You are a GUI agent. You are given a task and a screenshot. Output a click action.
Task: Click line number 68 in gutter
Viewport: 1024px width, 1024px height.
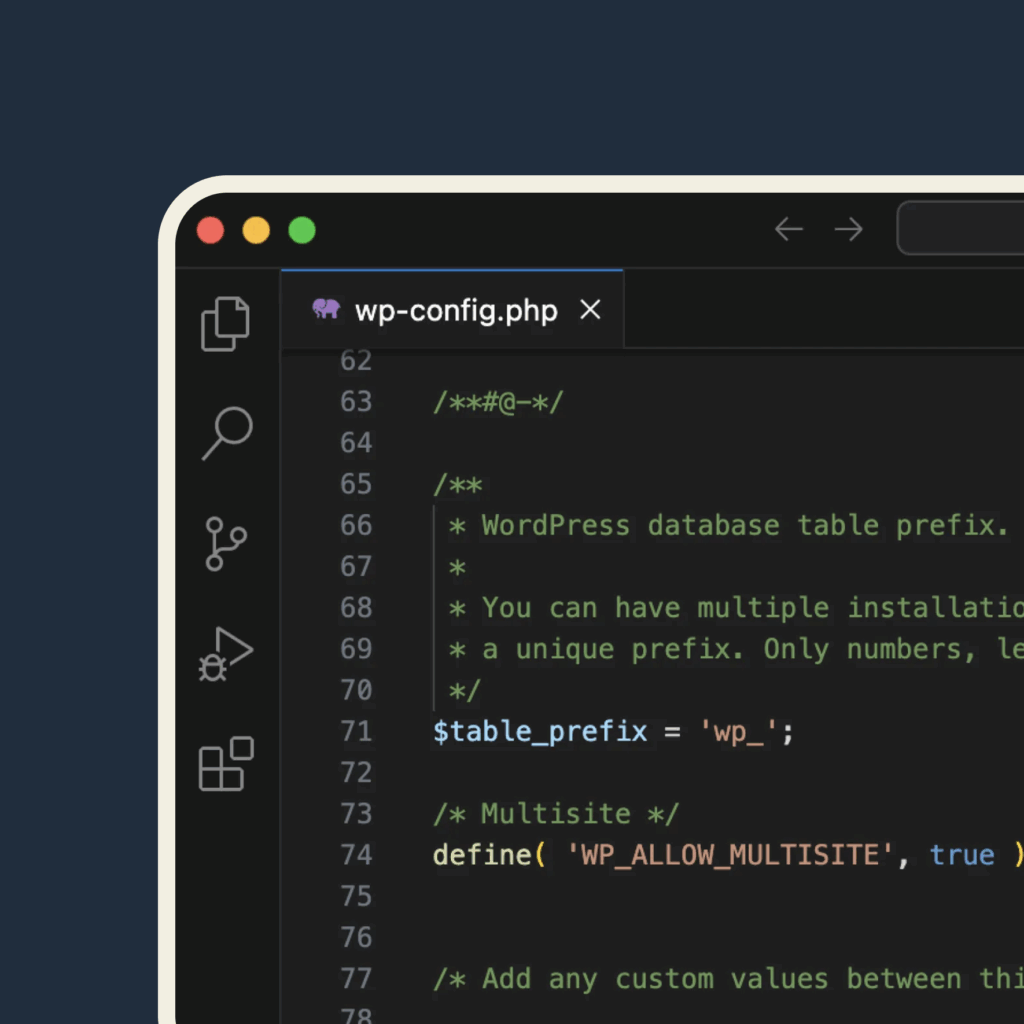(356, 607)
